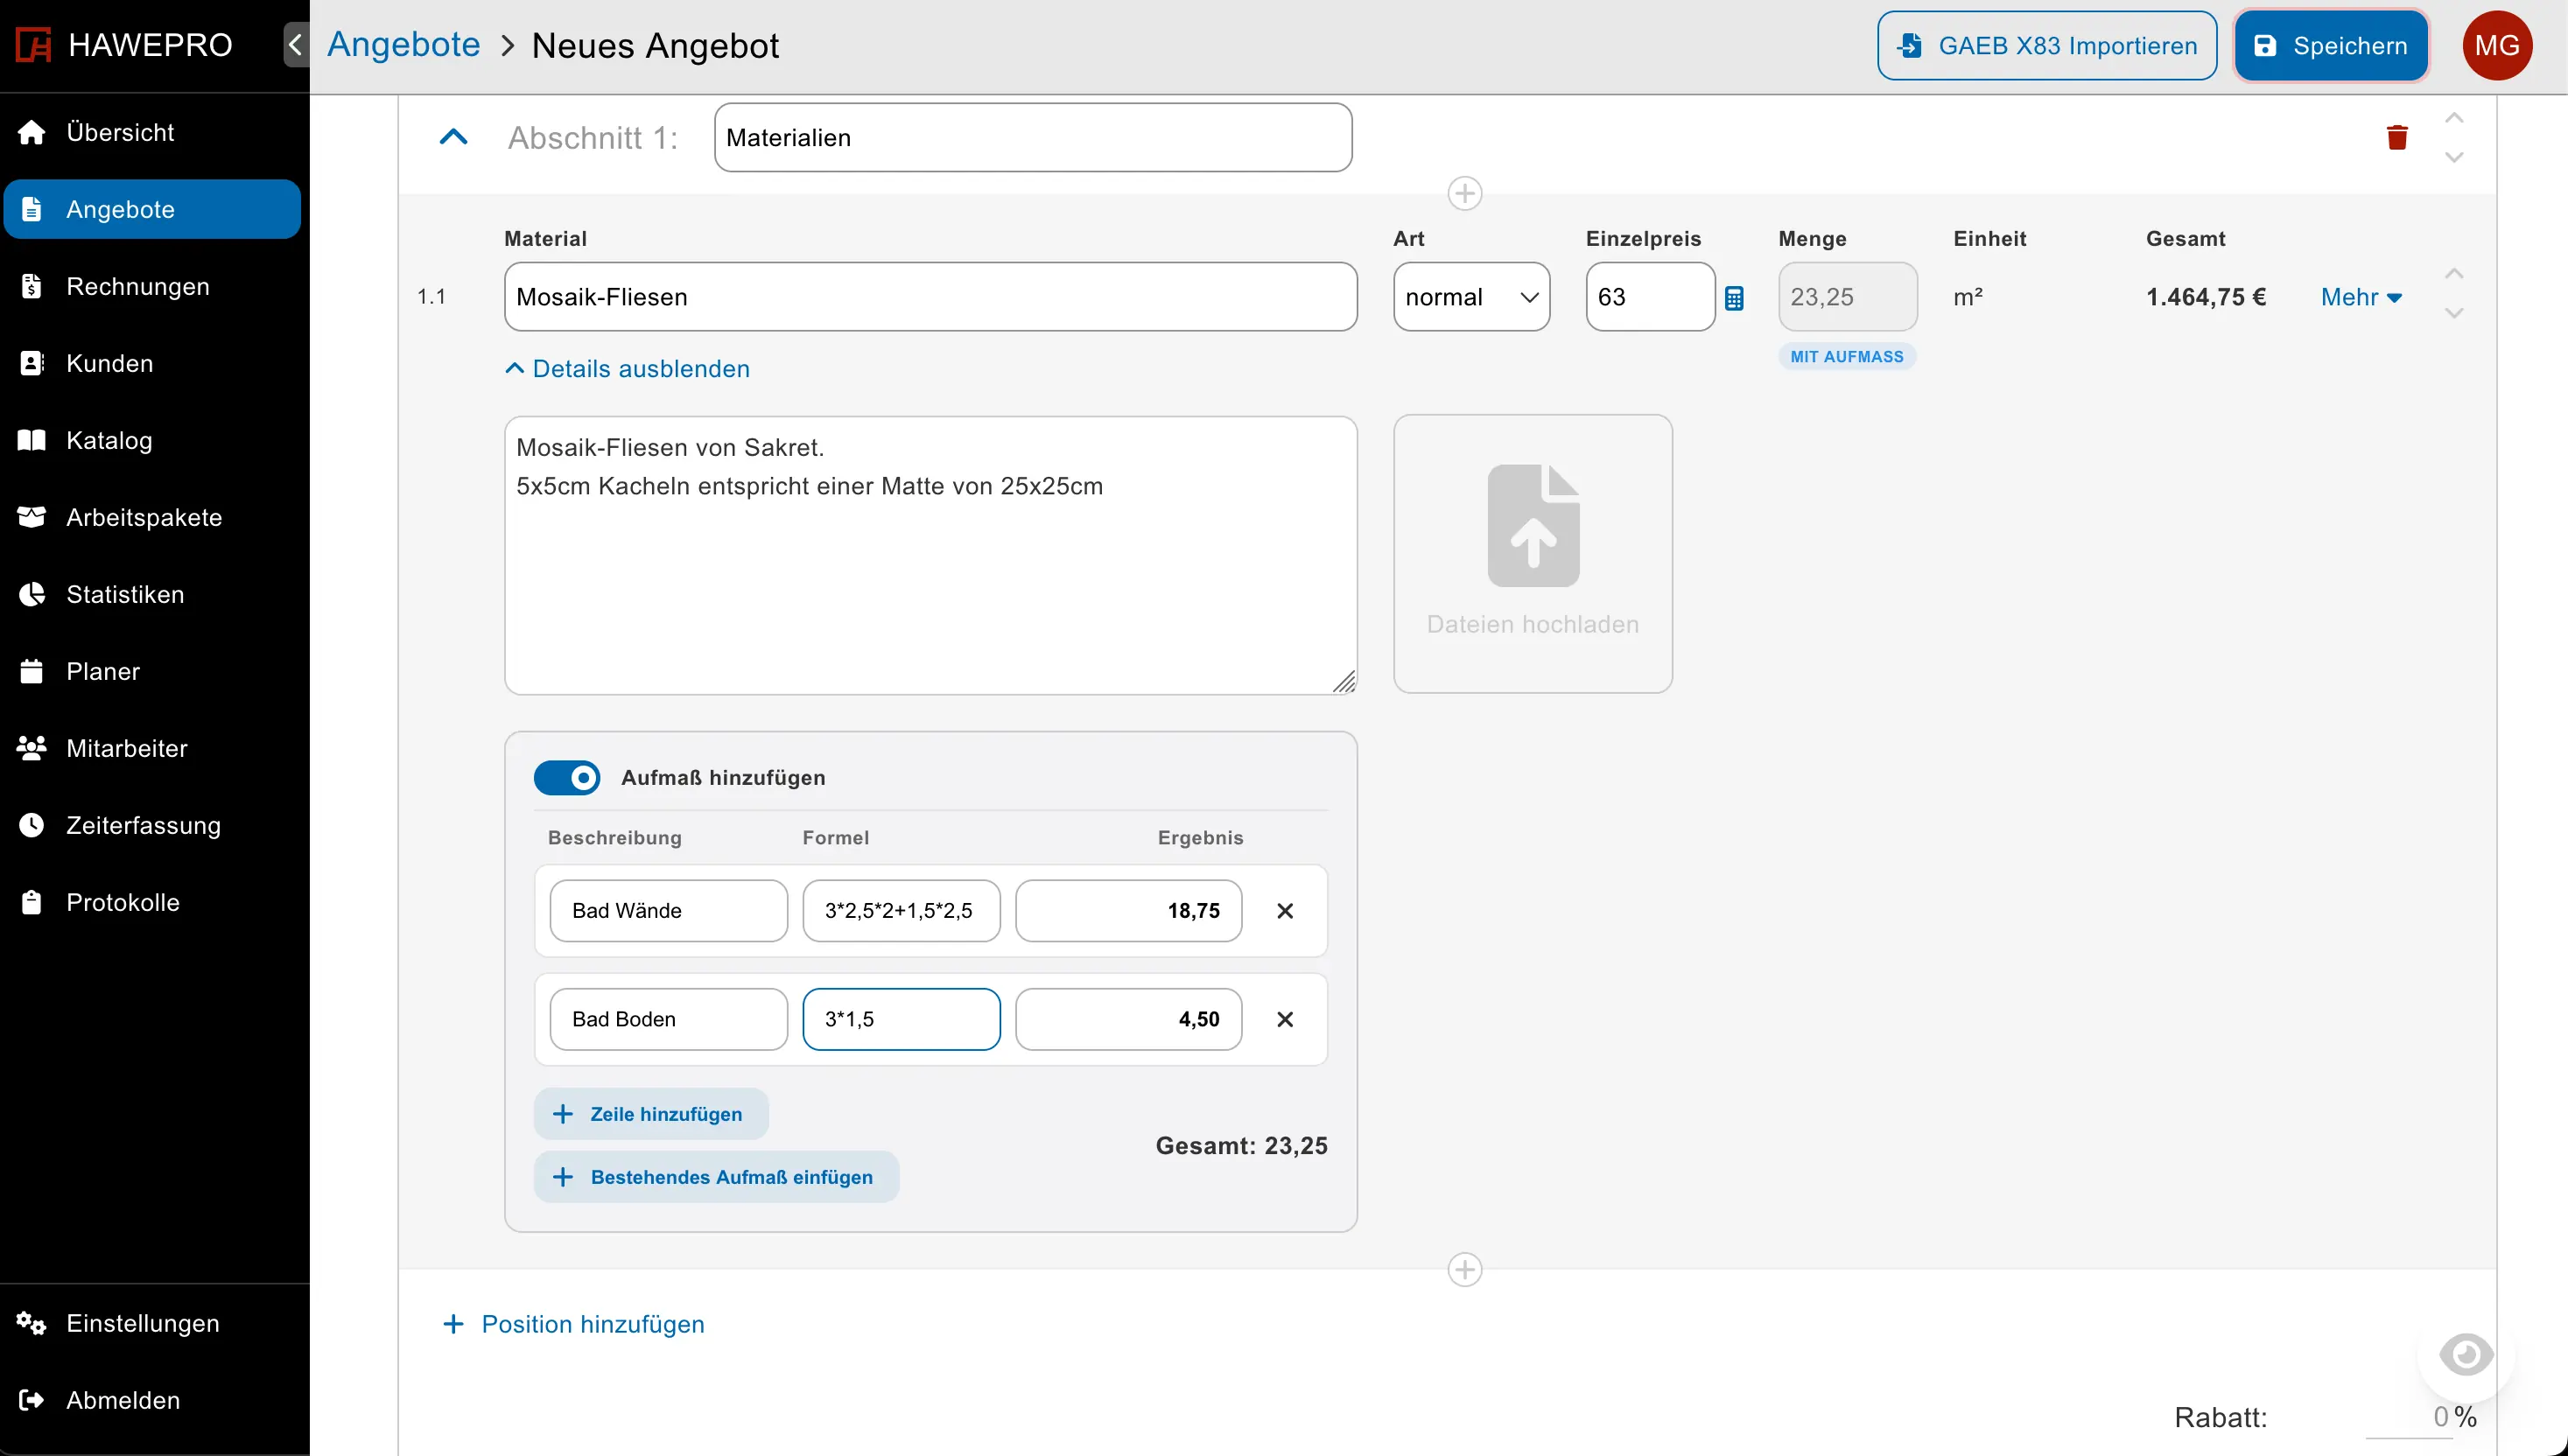Click the Speichern button

tap(2331, 46)
